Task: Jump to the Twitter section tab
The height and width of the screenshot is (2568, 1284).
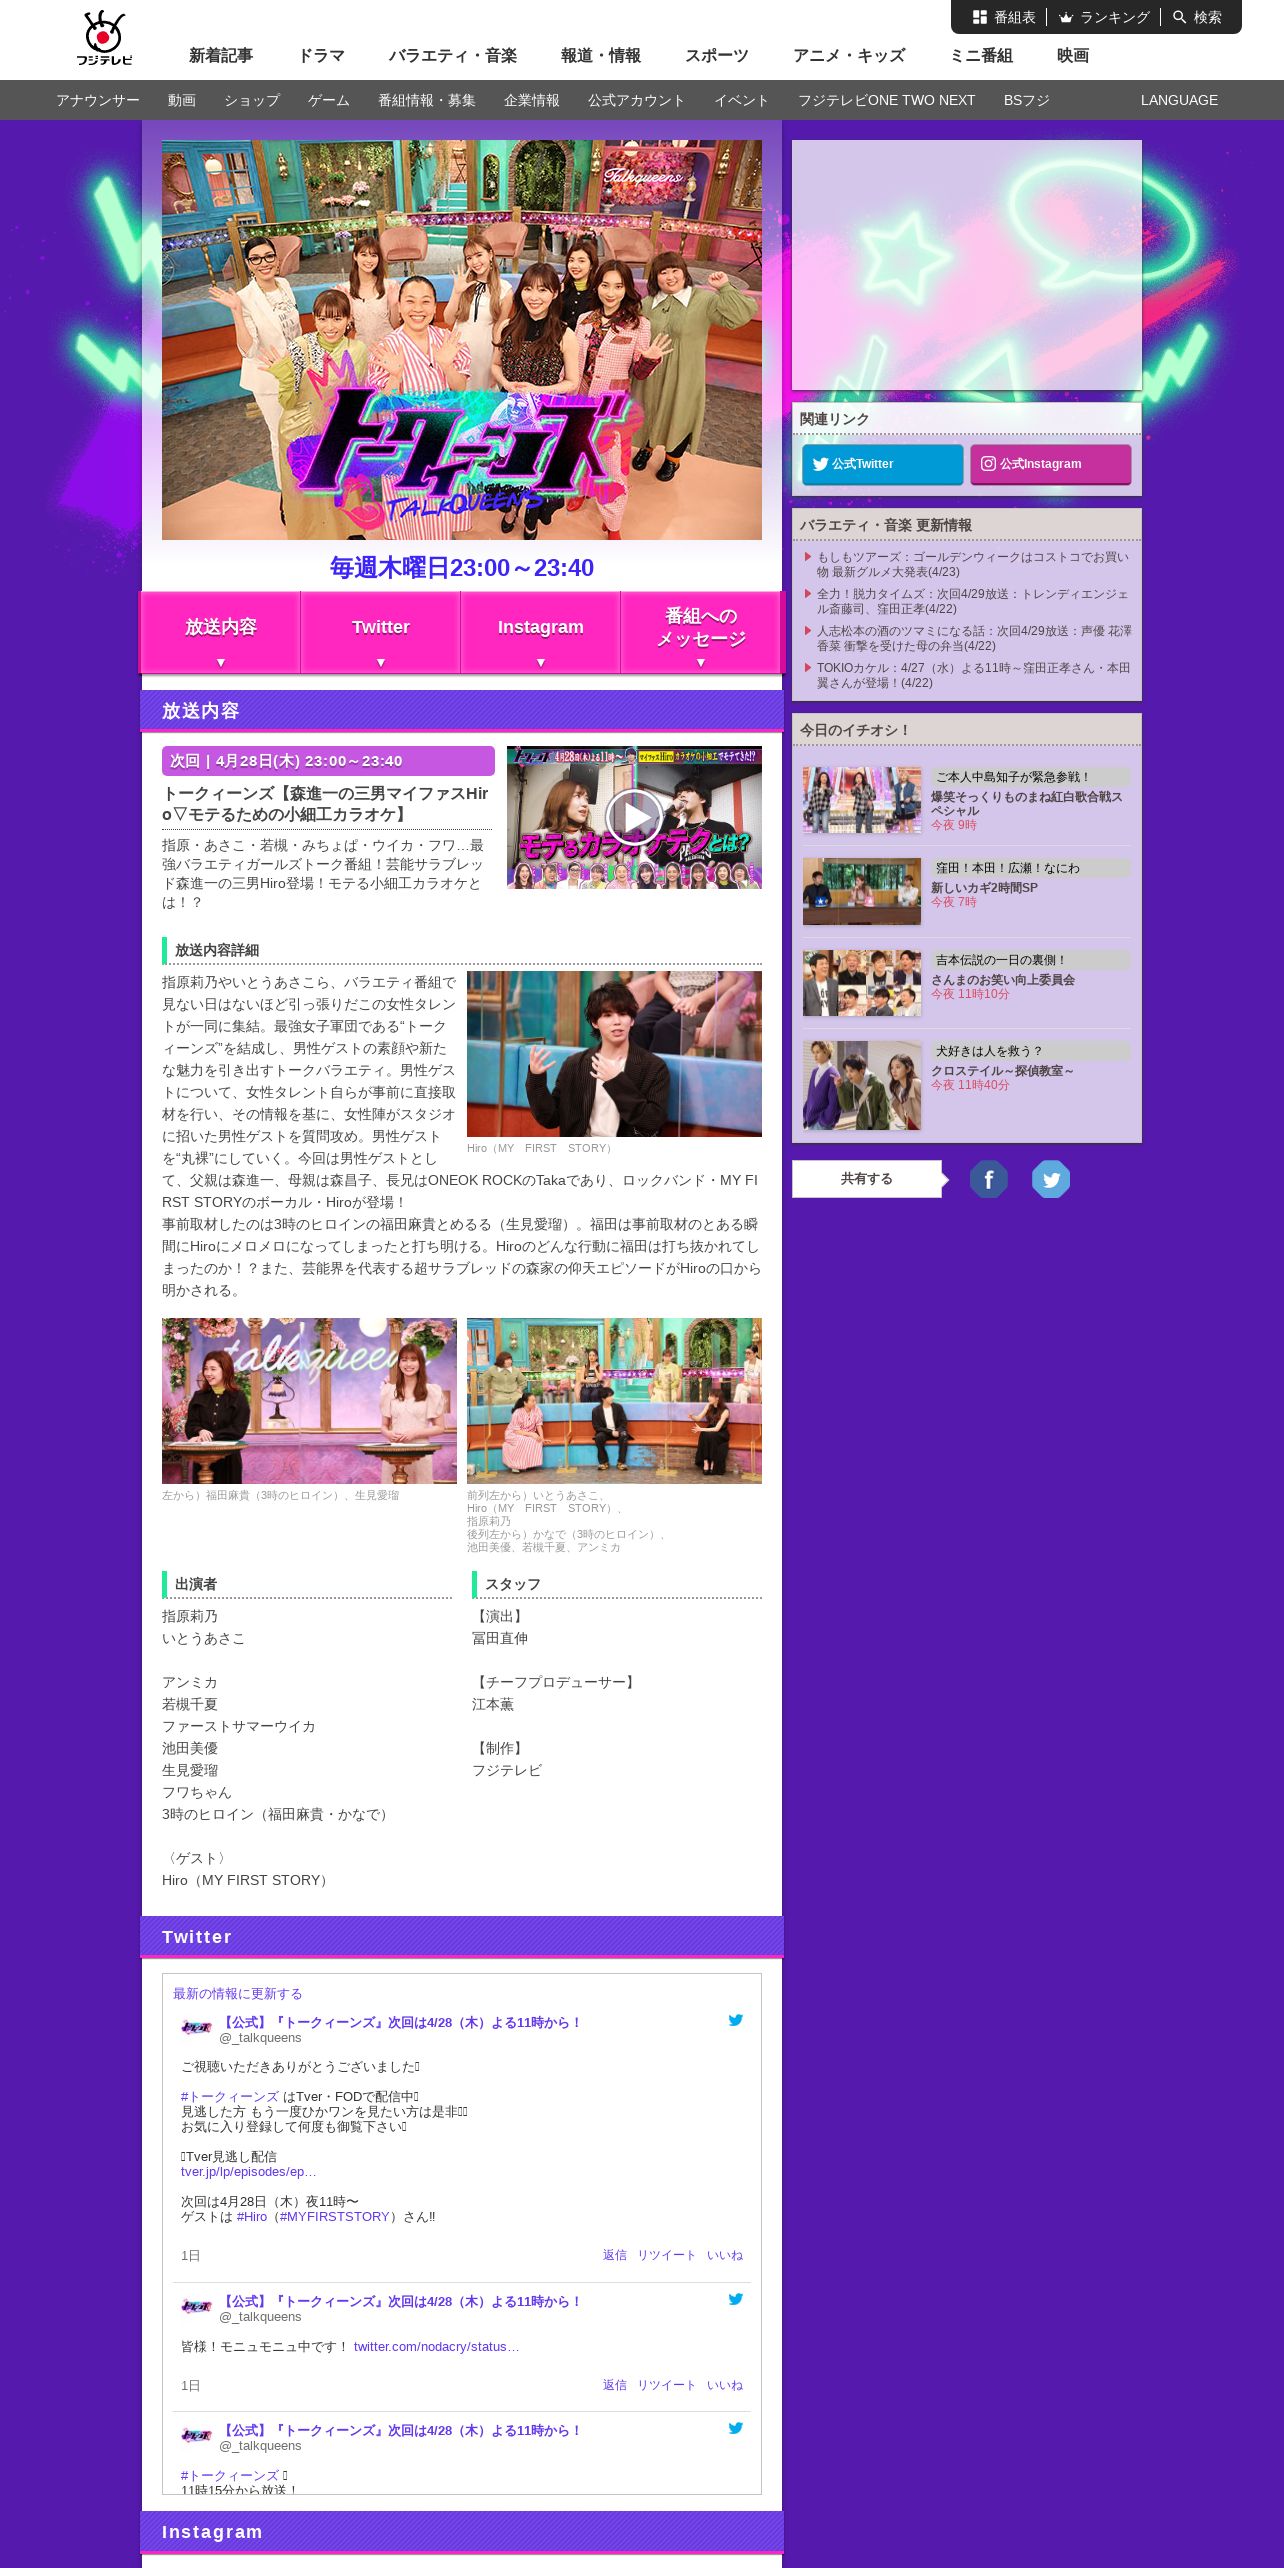Action: (x=381, y=632)
